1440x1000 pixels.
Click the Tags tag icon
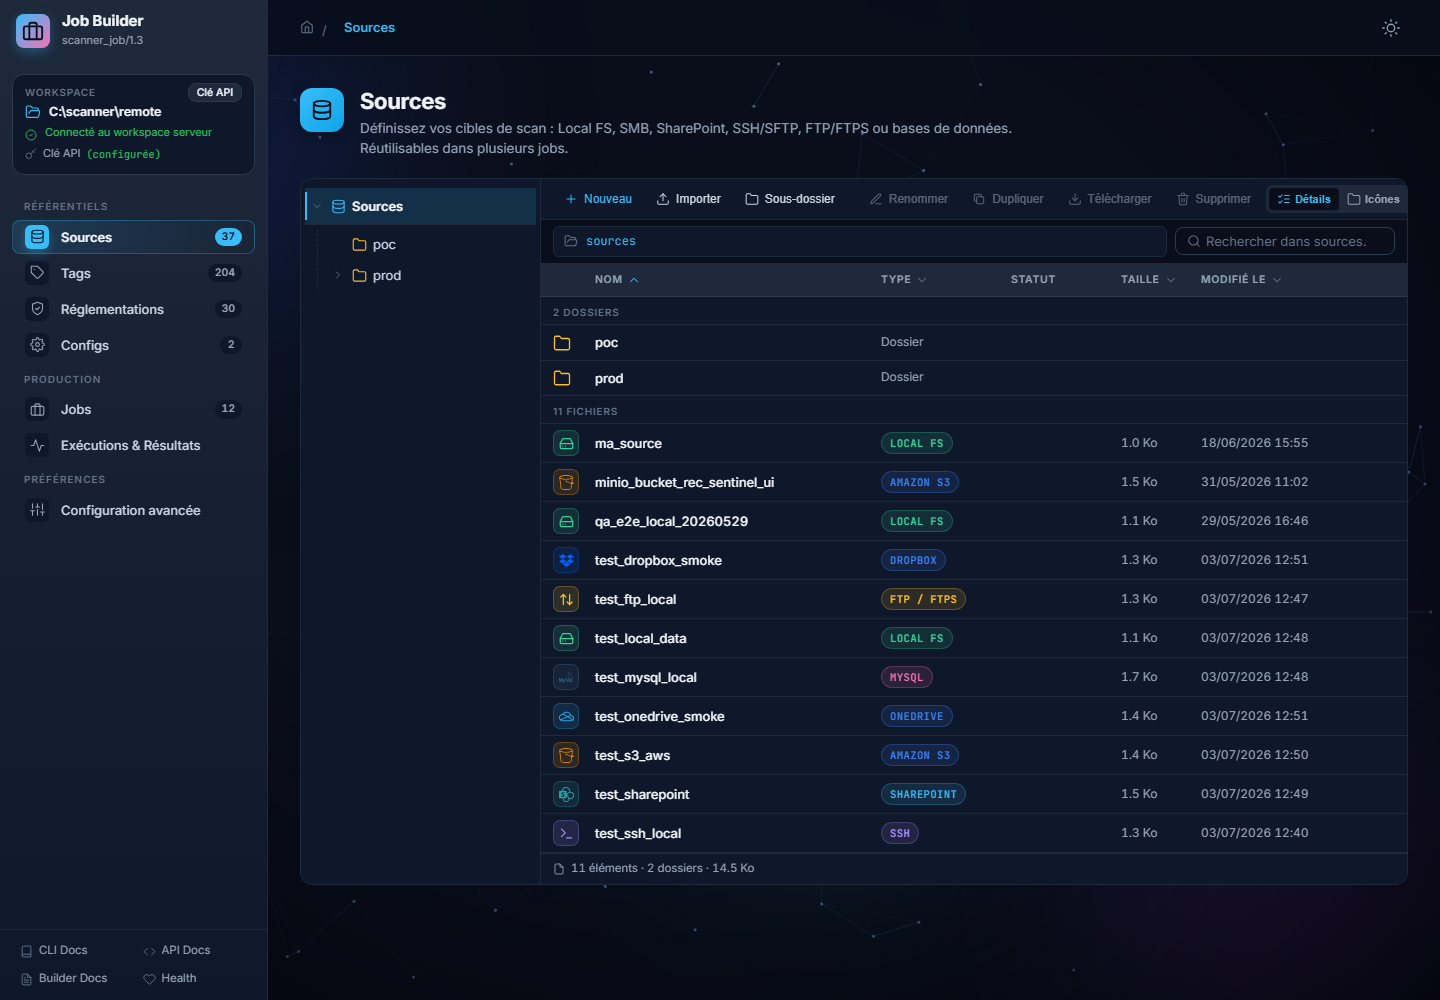37,273
